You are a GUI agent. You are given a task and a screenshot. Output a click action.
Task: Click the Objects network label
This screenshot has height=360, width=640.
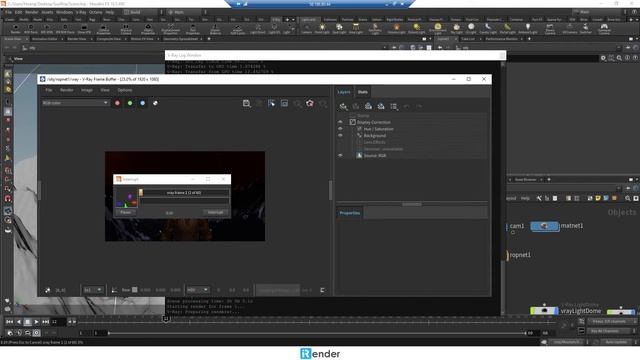pos(622,212)
